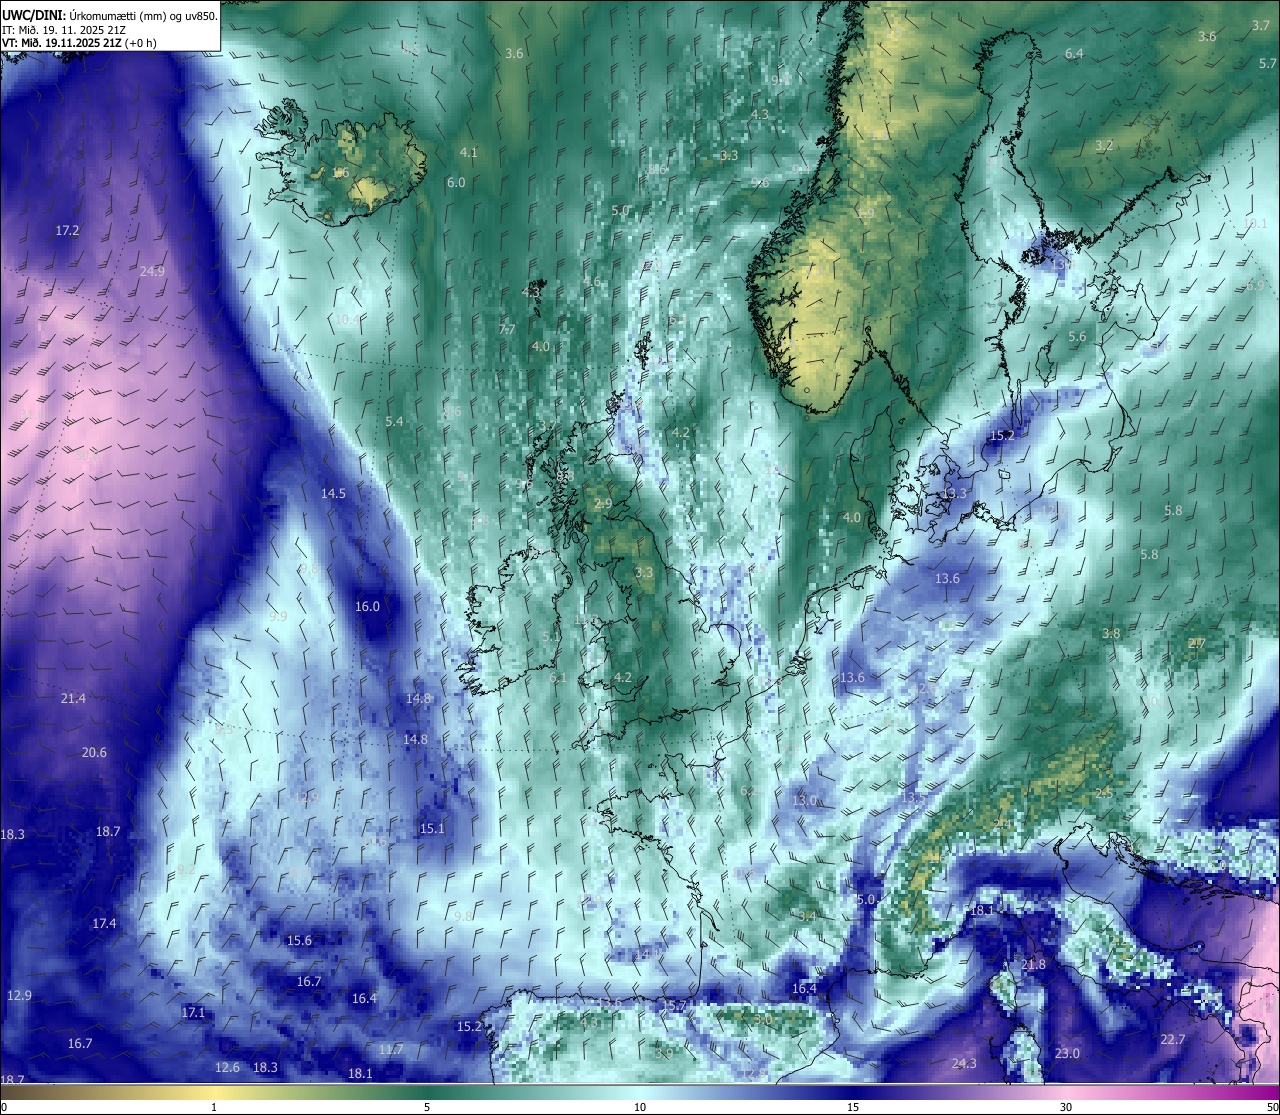The height and width of the screenshot is (1115, 1280).
Task: Select the 6.0 value near Iceland
Action: click(456, 182)
